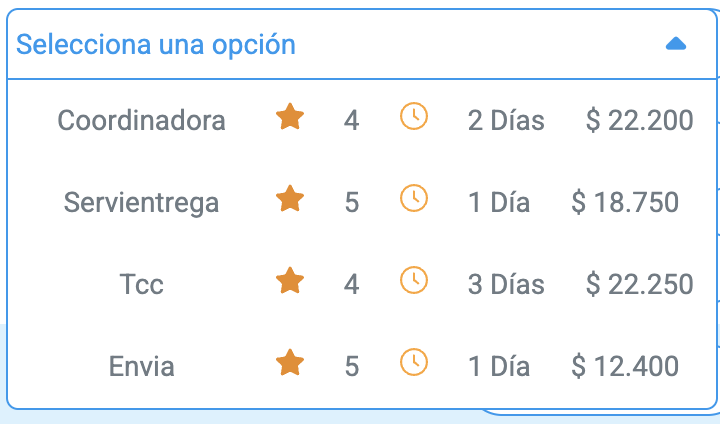This screenshot has width=720, height=424.
Task: Click the star icon beside Coordinadora
Action: click(x=290, y=116)
